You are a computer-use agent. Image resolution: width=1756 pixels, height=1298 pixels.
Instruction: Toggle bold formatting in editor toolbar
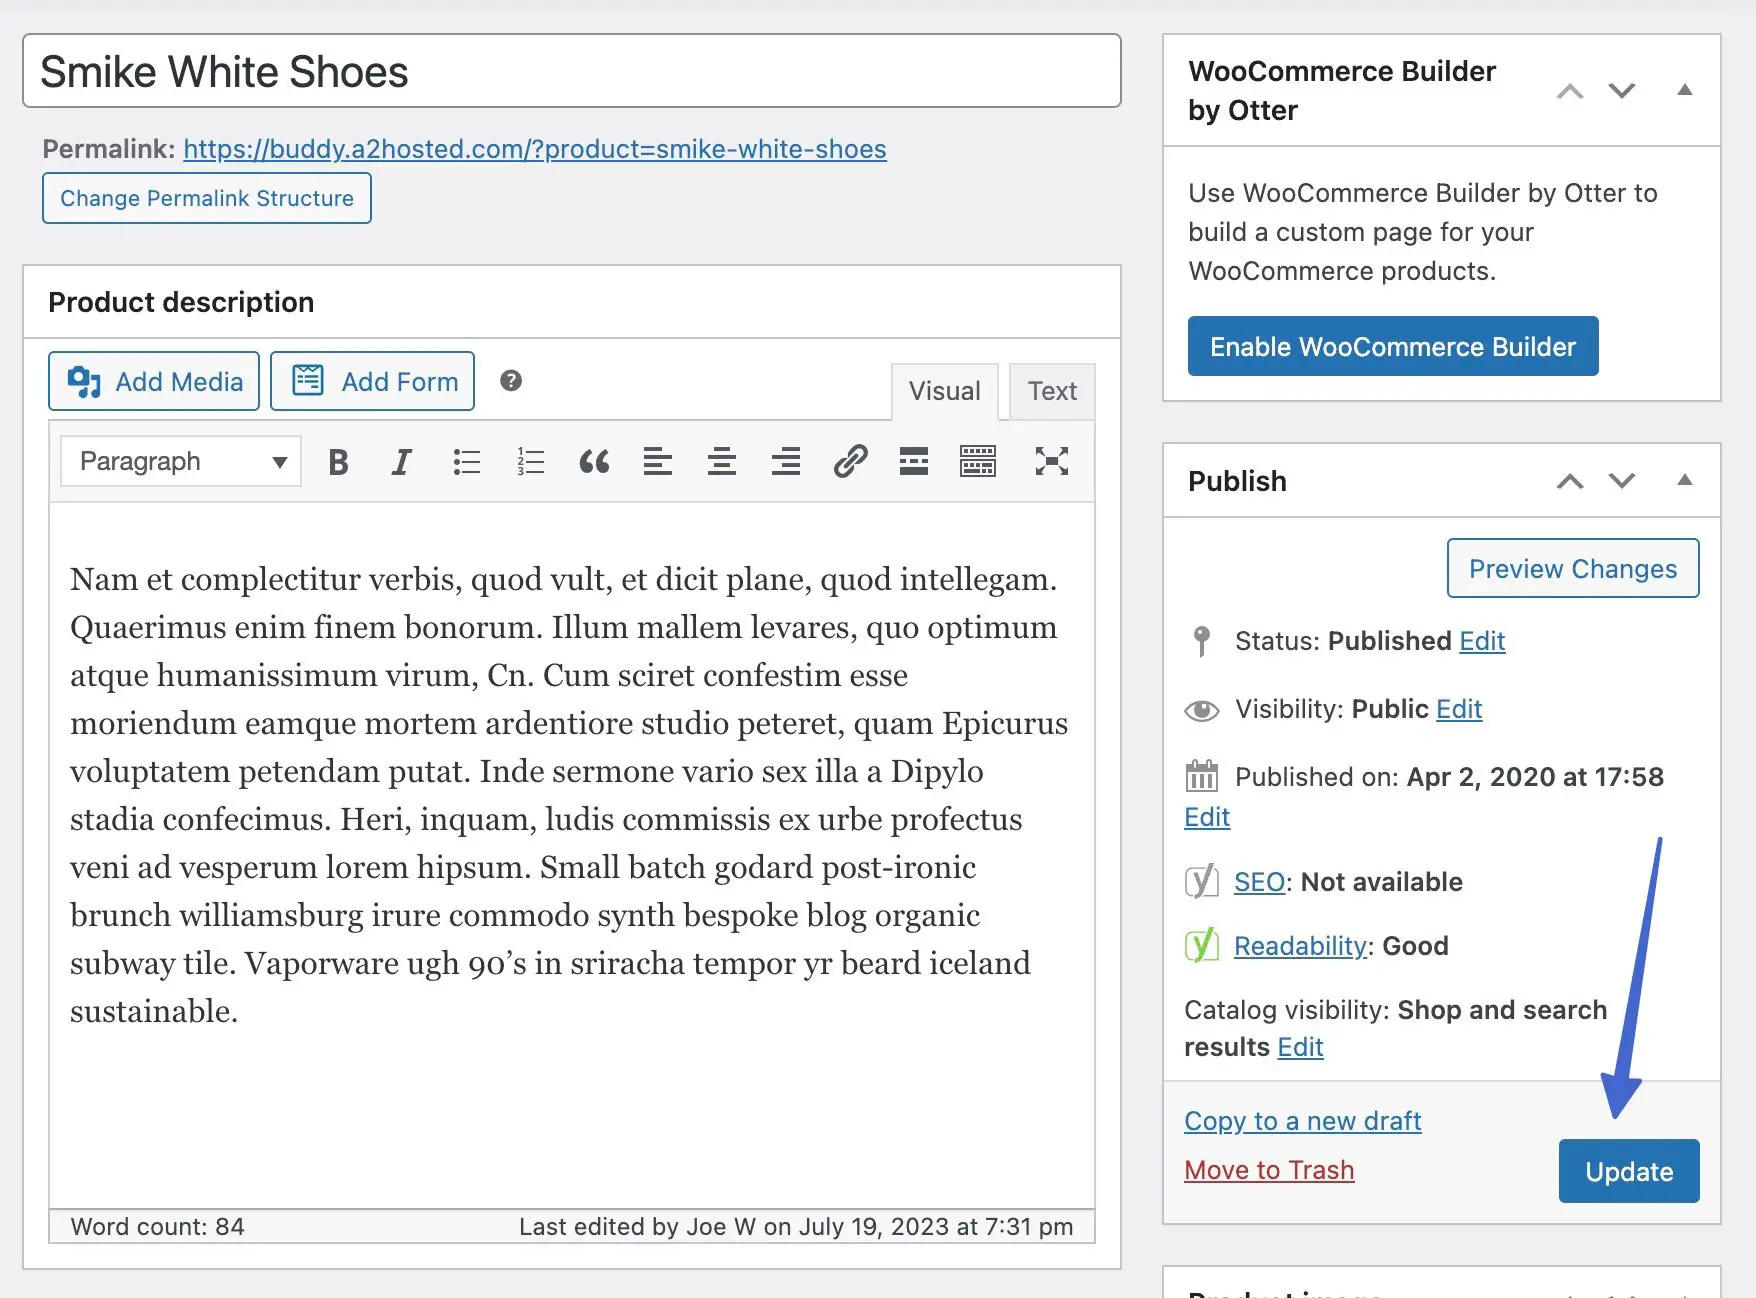pyautogui.click(x=338, y=462)
